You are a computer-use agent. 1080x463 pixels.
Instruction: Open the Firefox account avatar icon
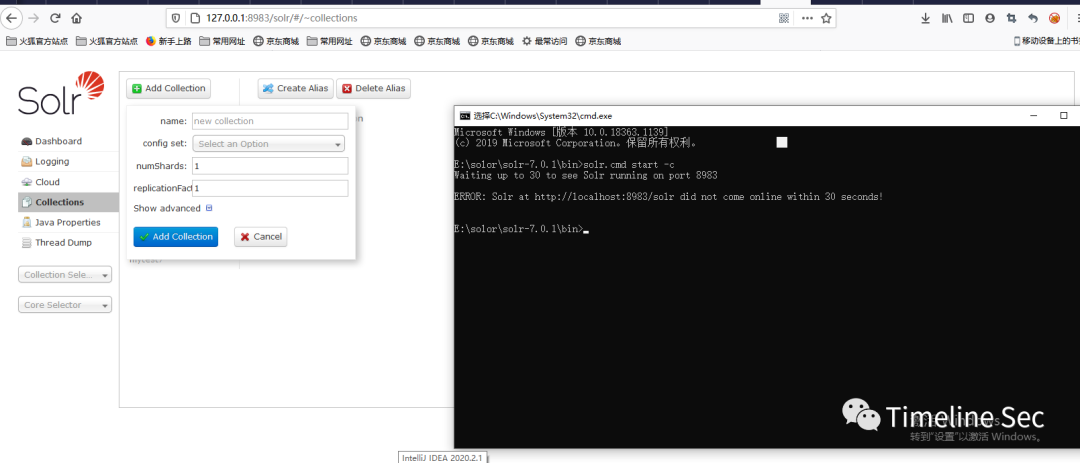click(990, 19)
